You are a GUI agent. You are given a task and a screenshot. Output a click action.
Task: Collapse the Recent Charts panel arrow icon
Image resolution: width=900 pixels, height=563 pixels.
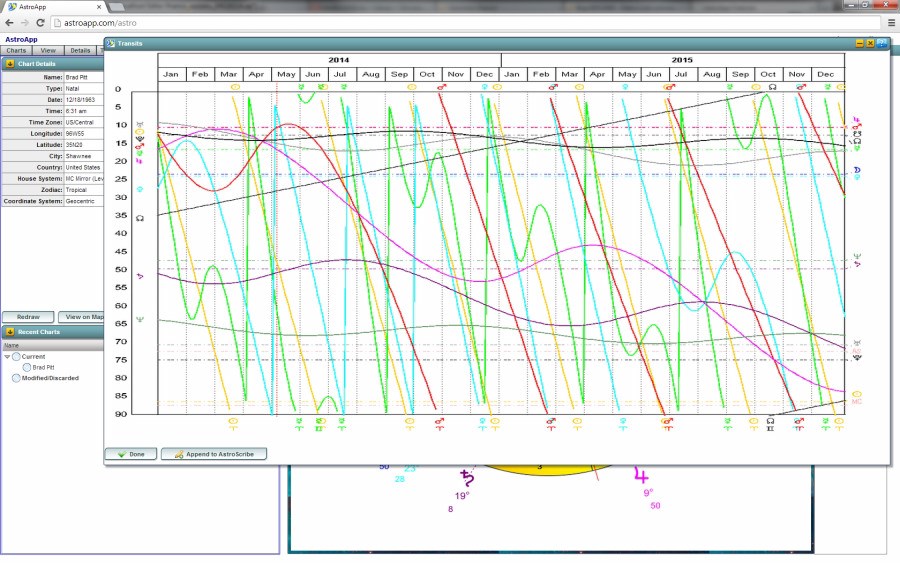click(9, 332)
